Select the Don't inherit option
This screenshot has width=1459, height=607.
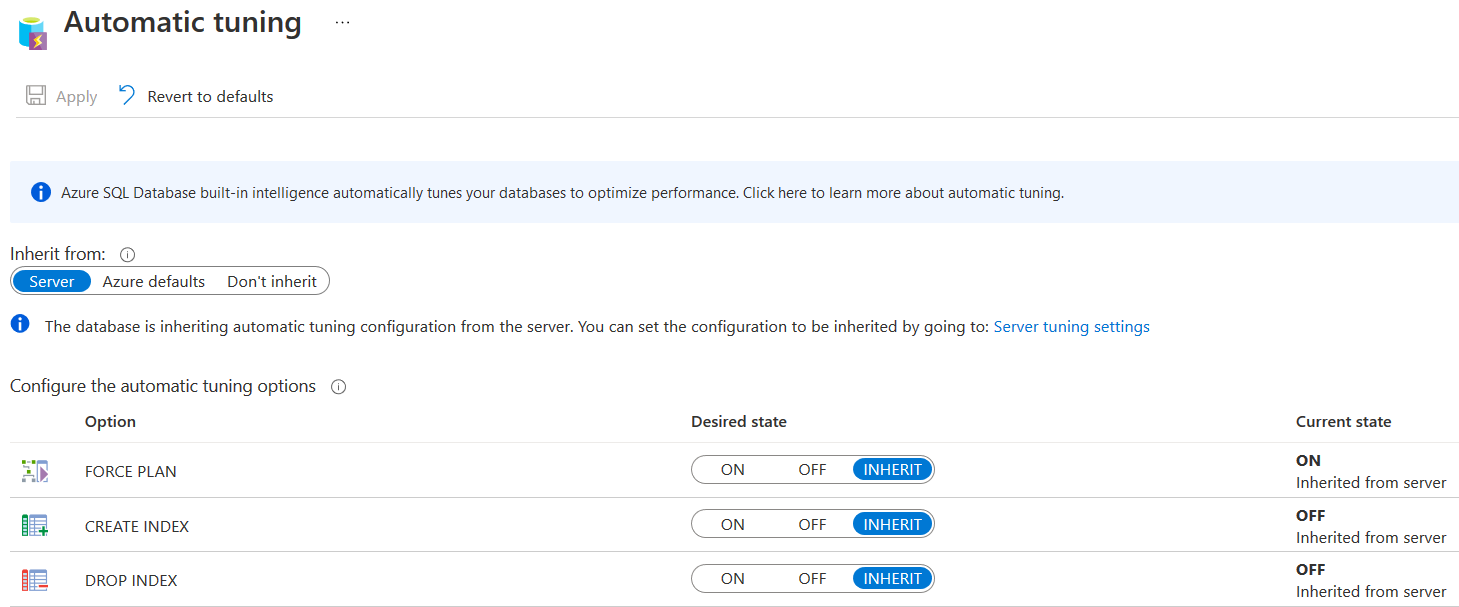272,282
